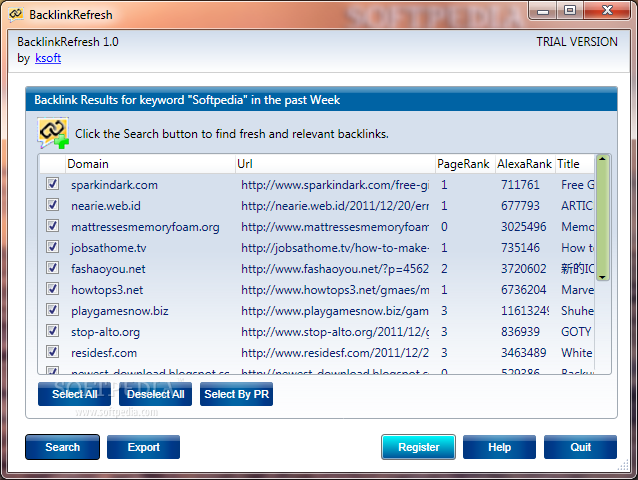Click AlexaRank value 3025496
This screenshot has width=638, height=480.
point(523,227)
